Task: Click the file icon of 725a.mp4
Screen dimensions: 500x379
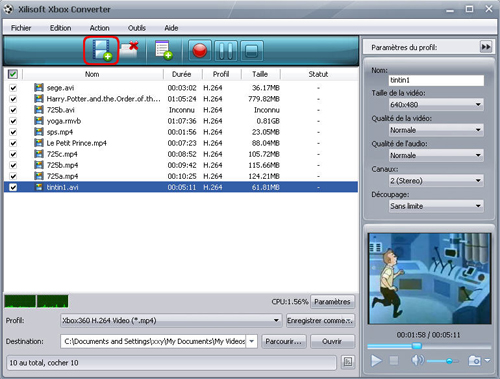Action: point(39,176)
